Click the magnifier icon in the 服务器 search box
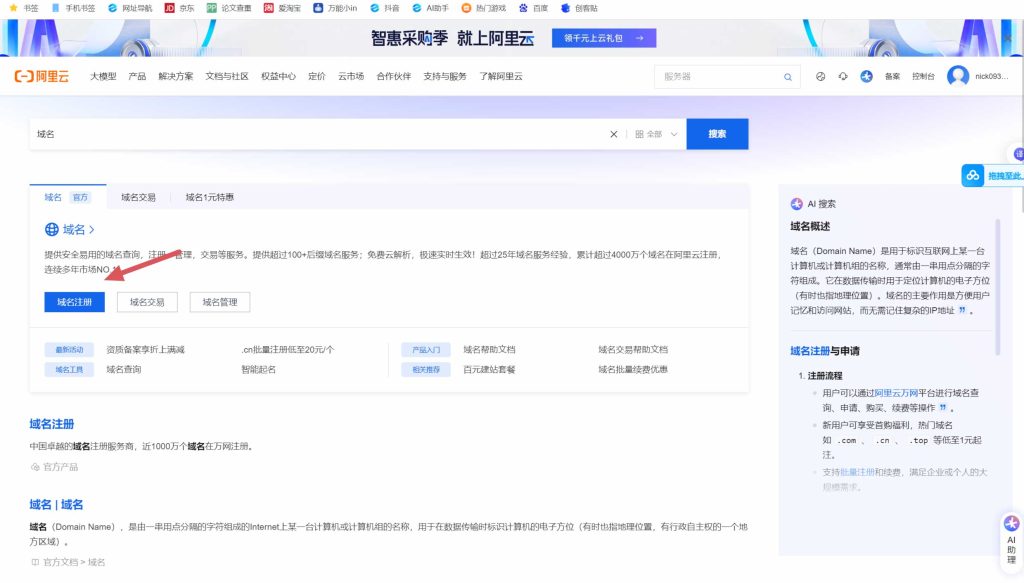1024x583 pixels. [x=788, y=77]
